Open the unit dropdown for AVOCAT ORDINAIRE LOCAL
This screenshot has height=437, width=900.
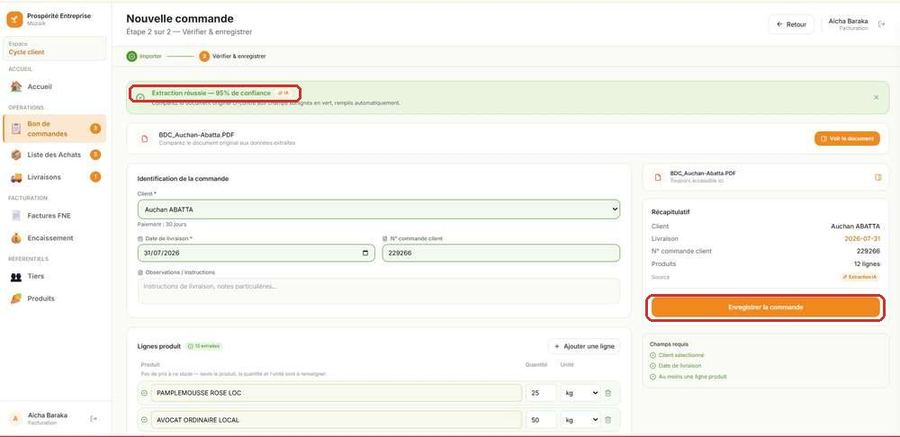coord(580,420)
